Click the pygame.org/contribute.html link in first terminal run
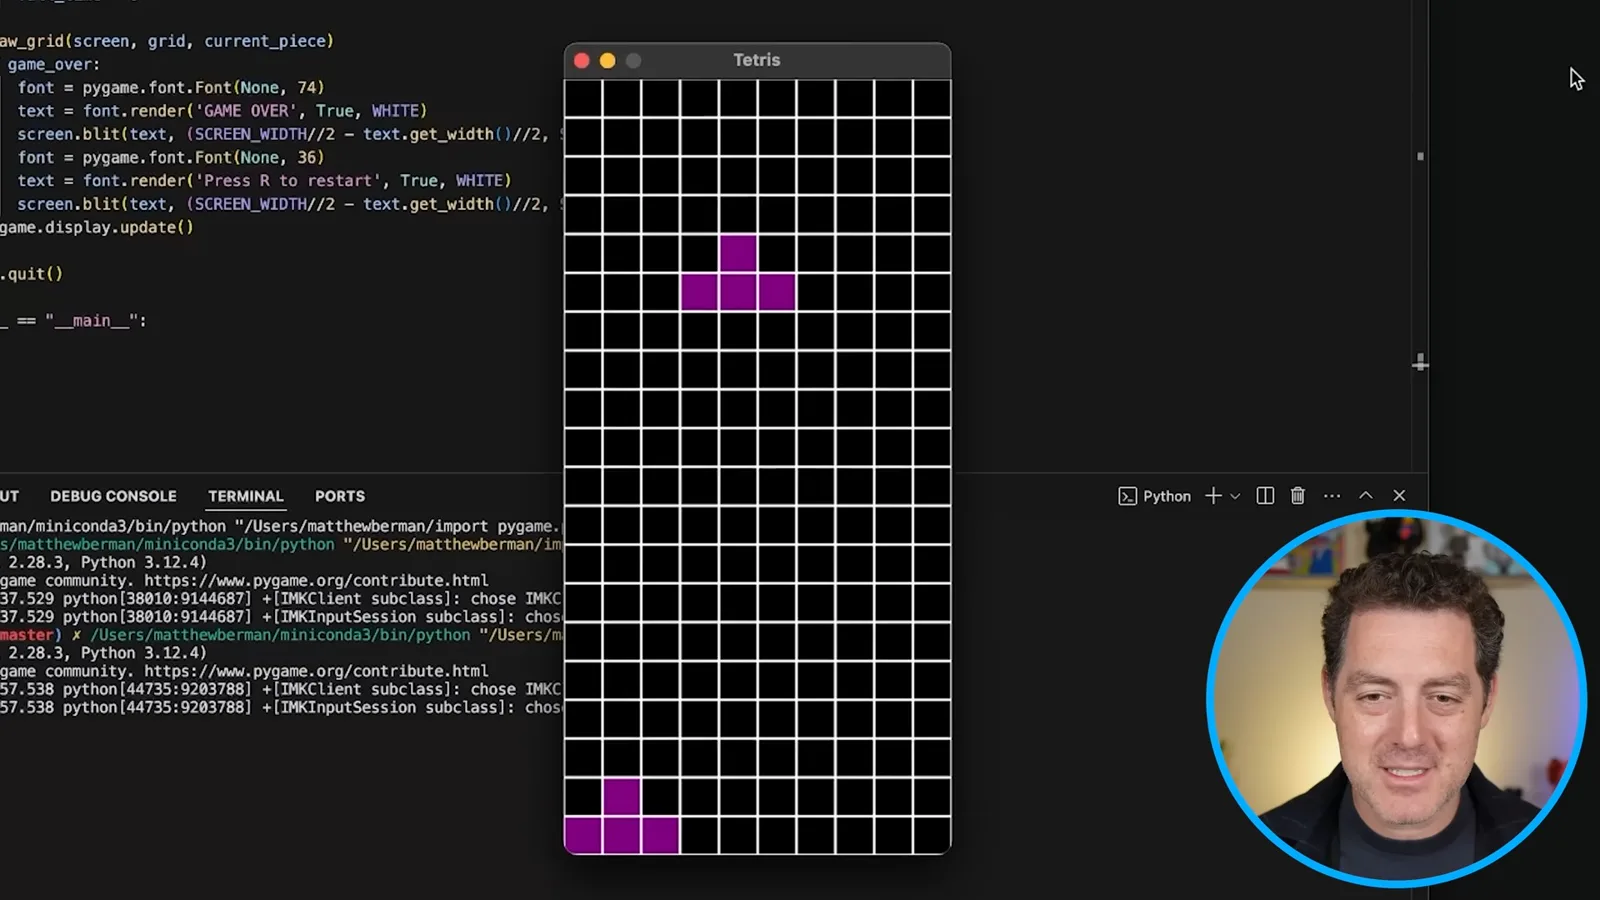The width and height of the screenshot is (1600, 900). click(x=316, y=580)
